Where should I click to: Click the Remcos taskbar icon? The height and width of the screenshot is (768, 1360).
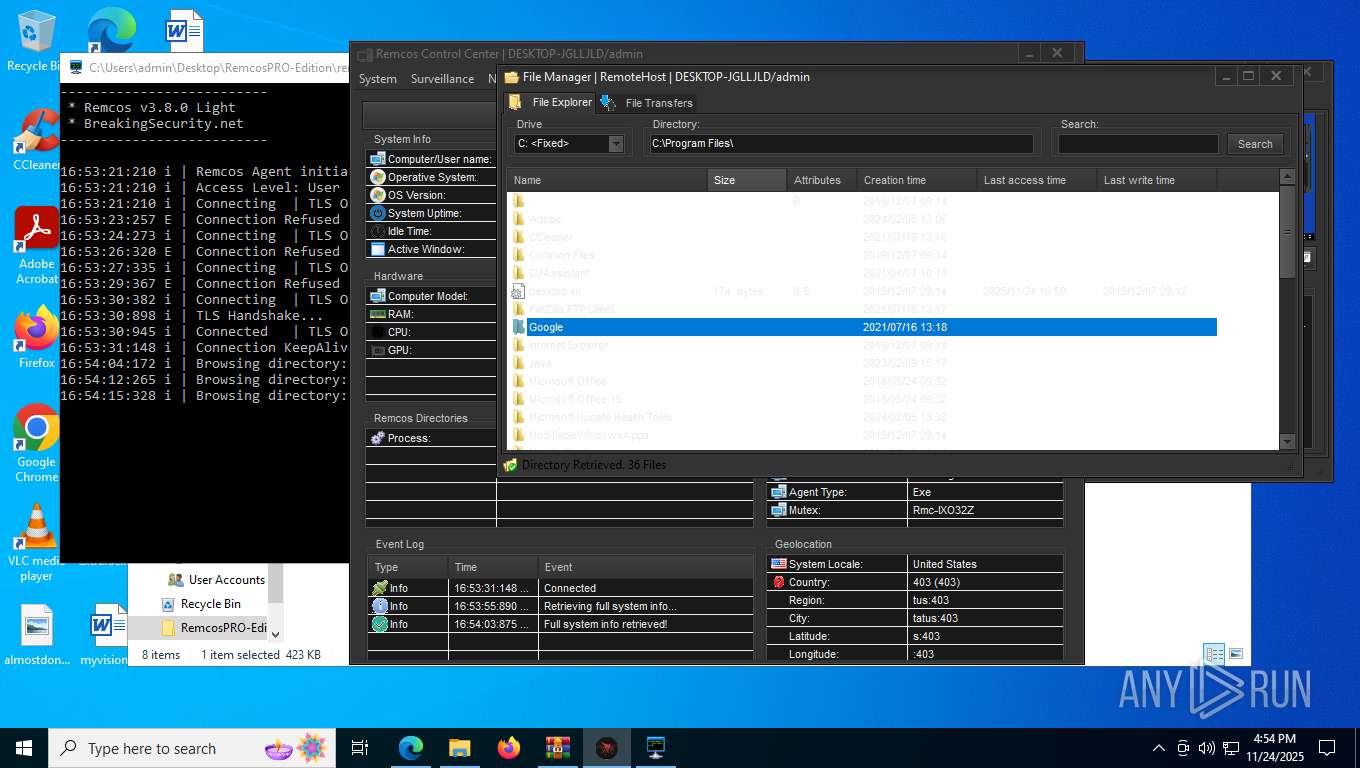[607, 748]
